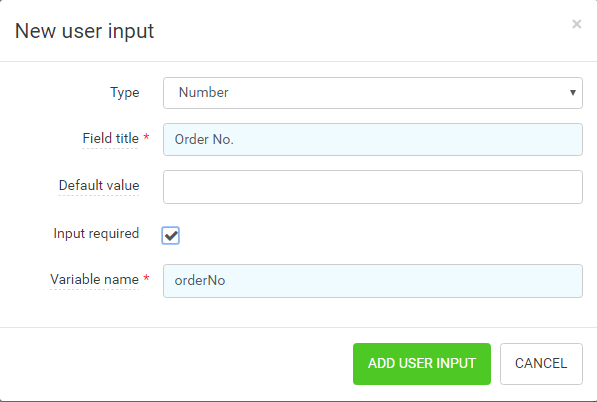Click the New user input heading
The image size is (597, 402).
pyautogui.click(x=84, y=31)
